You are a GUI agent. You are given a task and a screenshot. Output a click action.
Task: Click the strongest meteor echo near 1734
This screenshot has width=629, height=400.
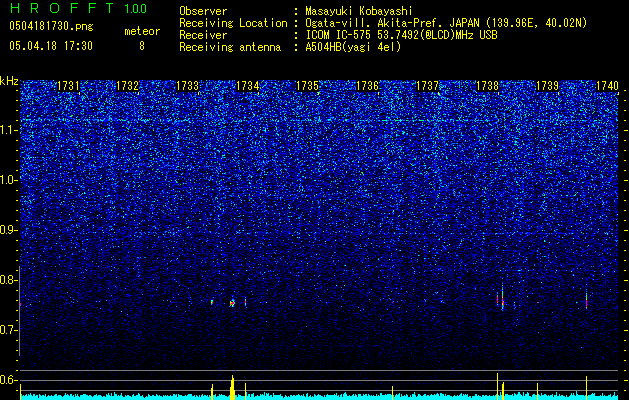[232, 303]
